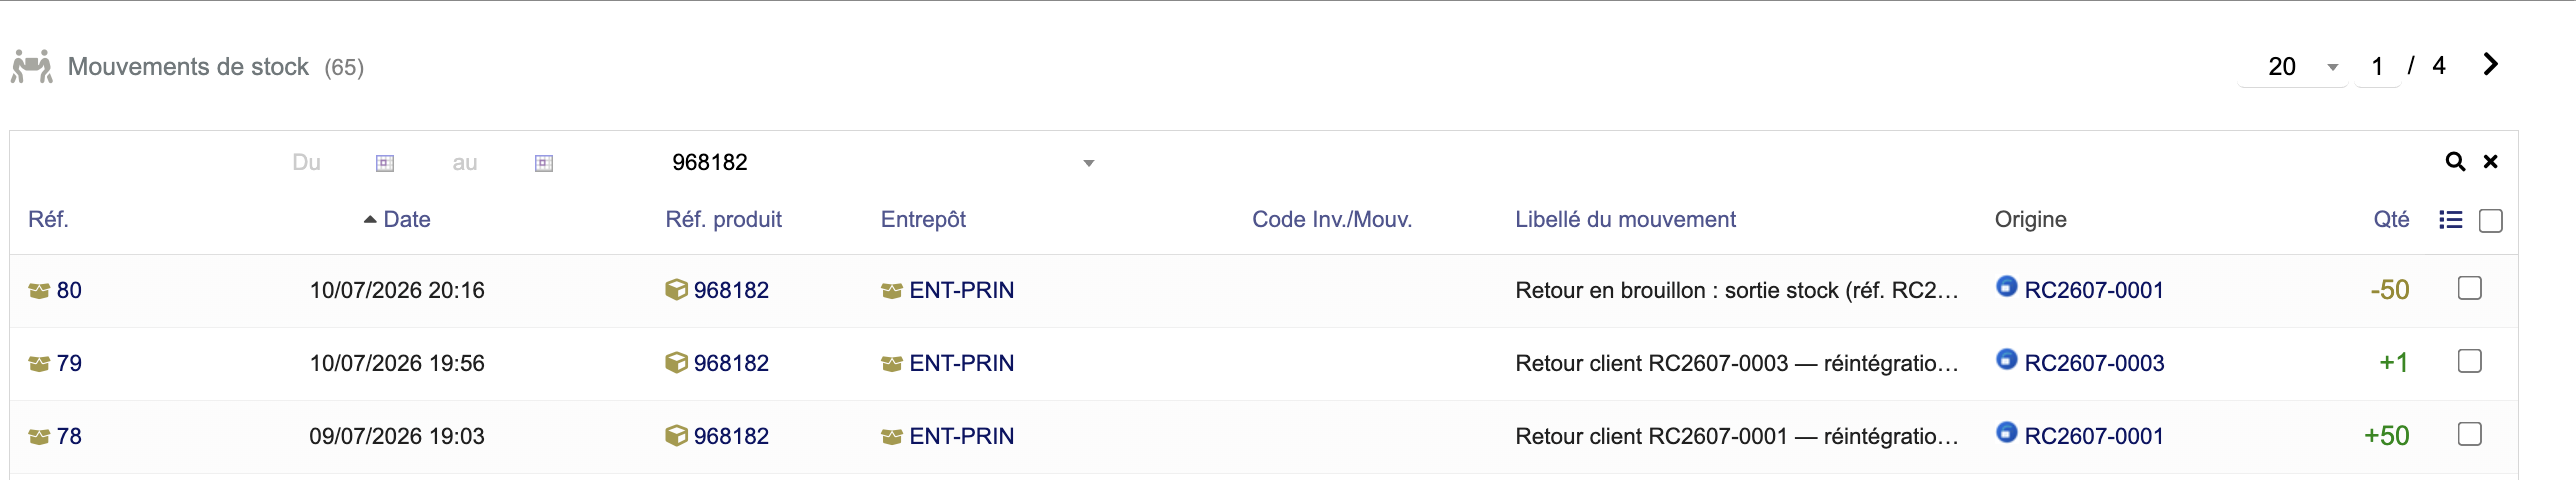Go to next page with arrow

pos(2491,65)
